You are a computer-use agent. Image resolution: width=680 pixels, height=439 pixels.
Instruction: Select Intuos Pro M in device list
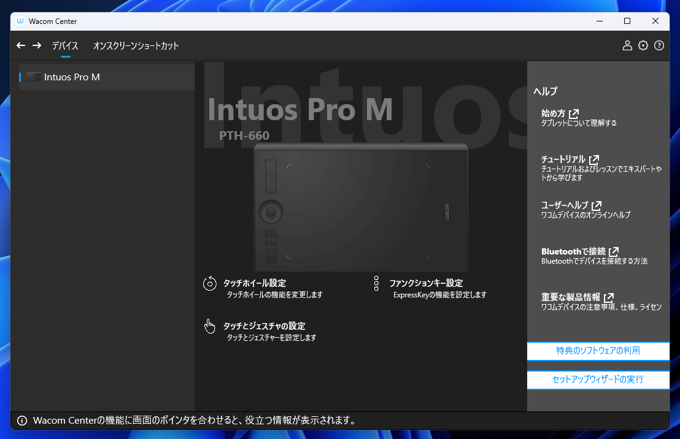pos(107,77)
